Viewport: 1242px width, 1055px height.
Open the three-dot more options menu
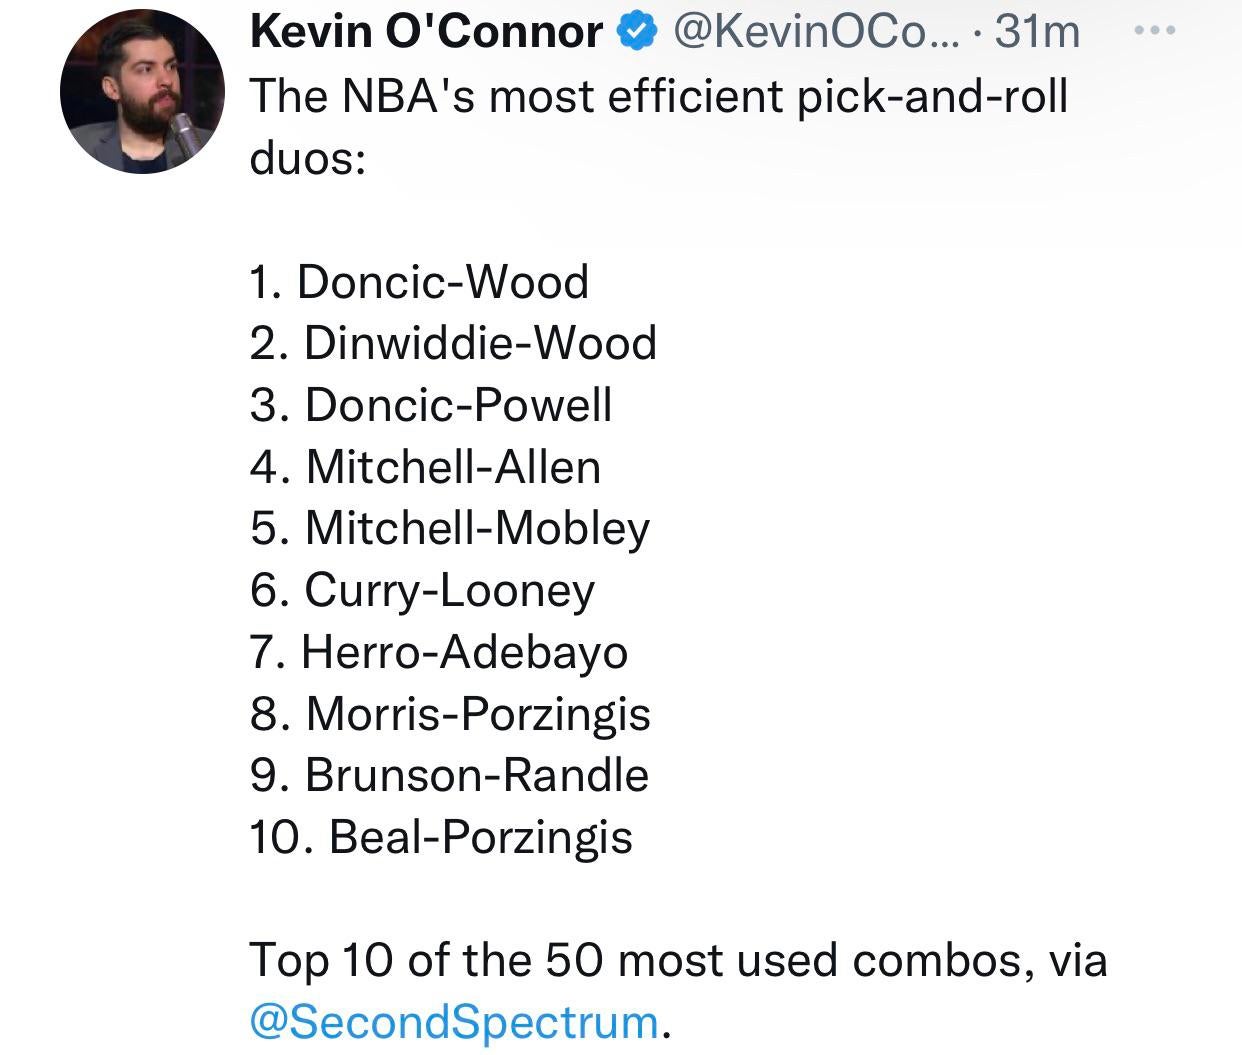pyautogui.click(x=1154, y=31)
